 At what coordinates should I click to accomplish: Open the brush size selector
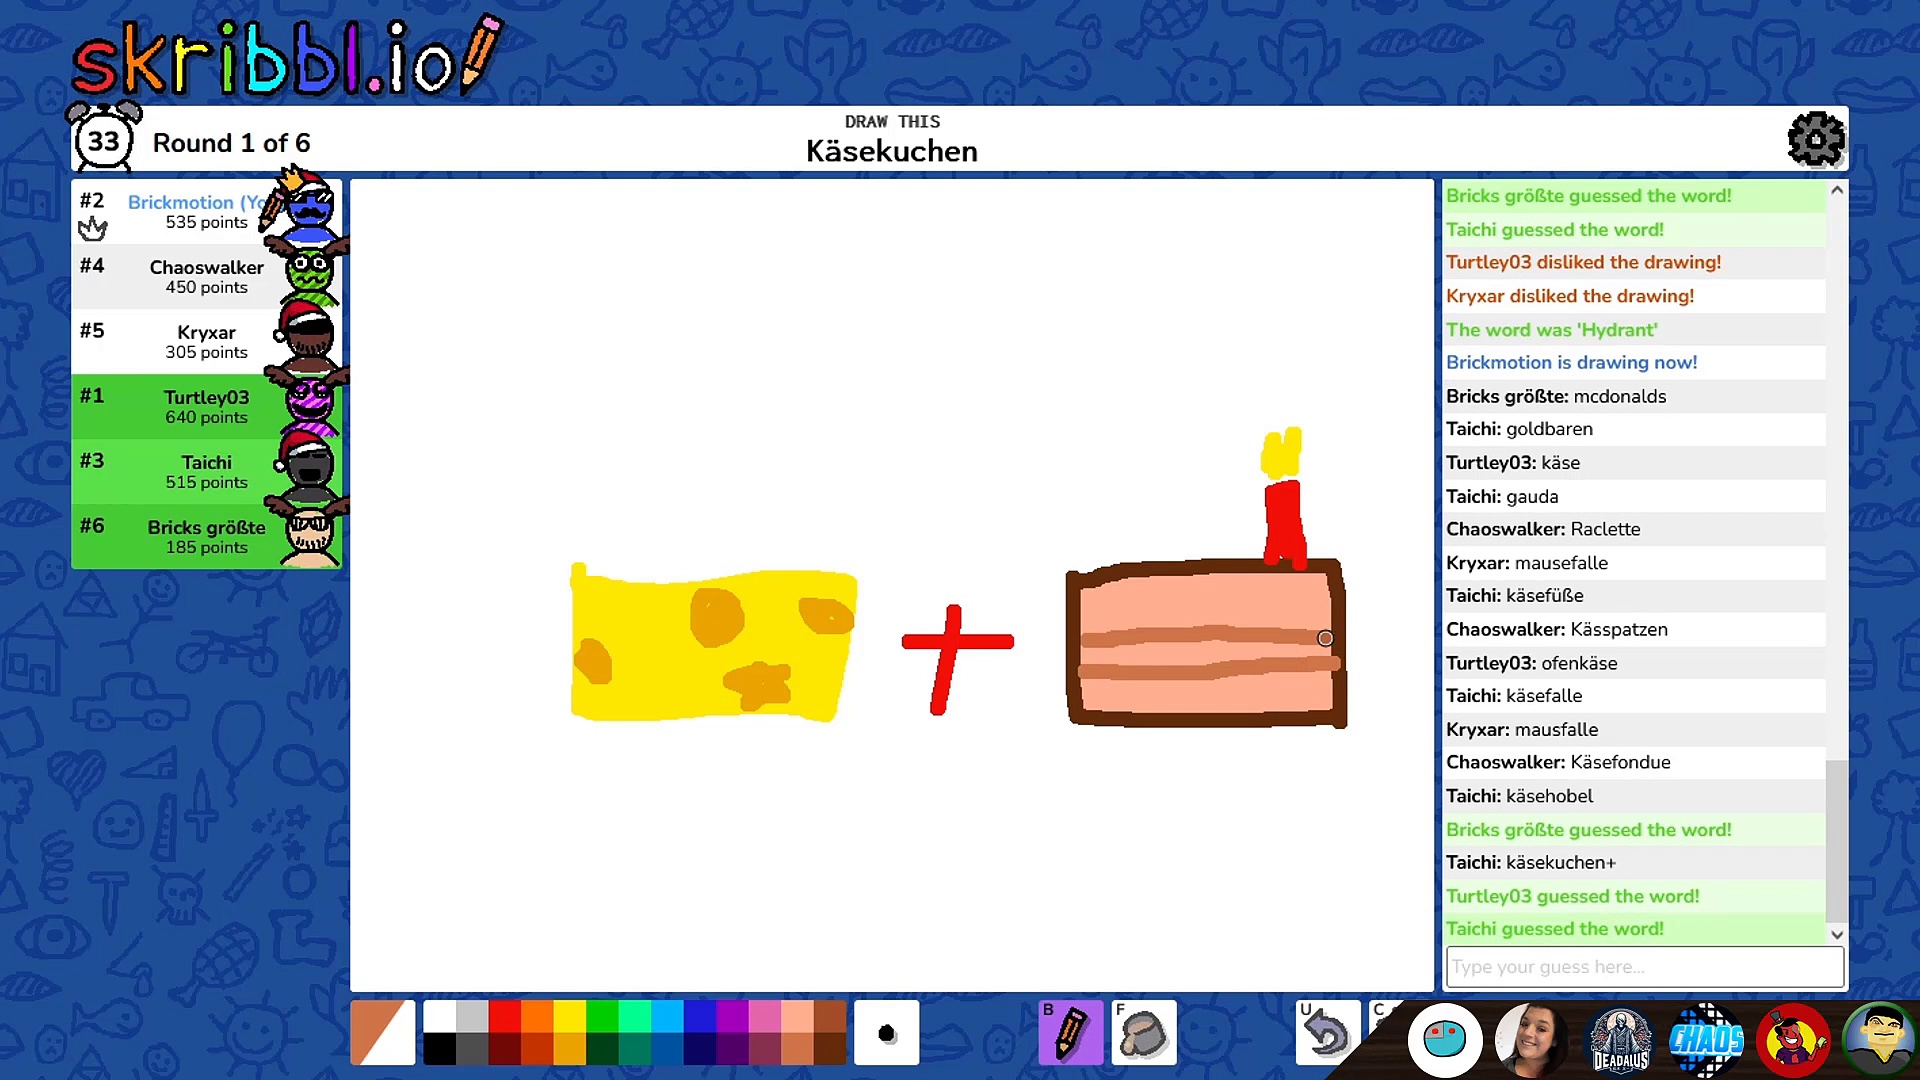[x=886, y=1032]
